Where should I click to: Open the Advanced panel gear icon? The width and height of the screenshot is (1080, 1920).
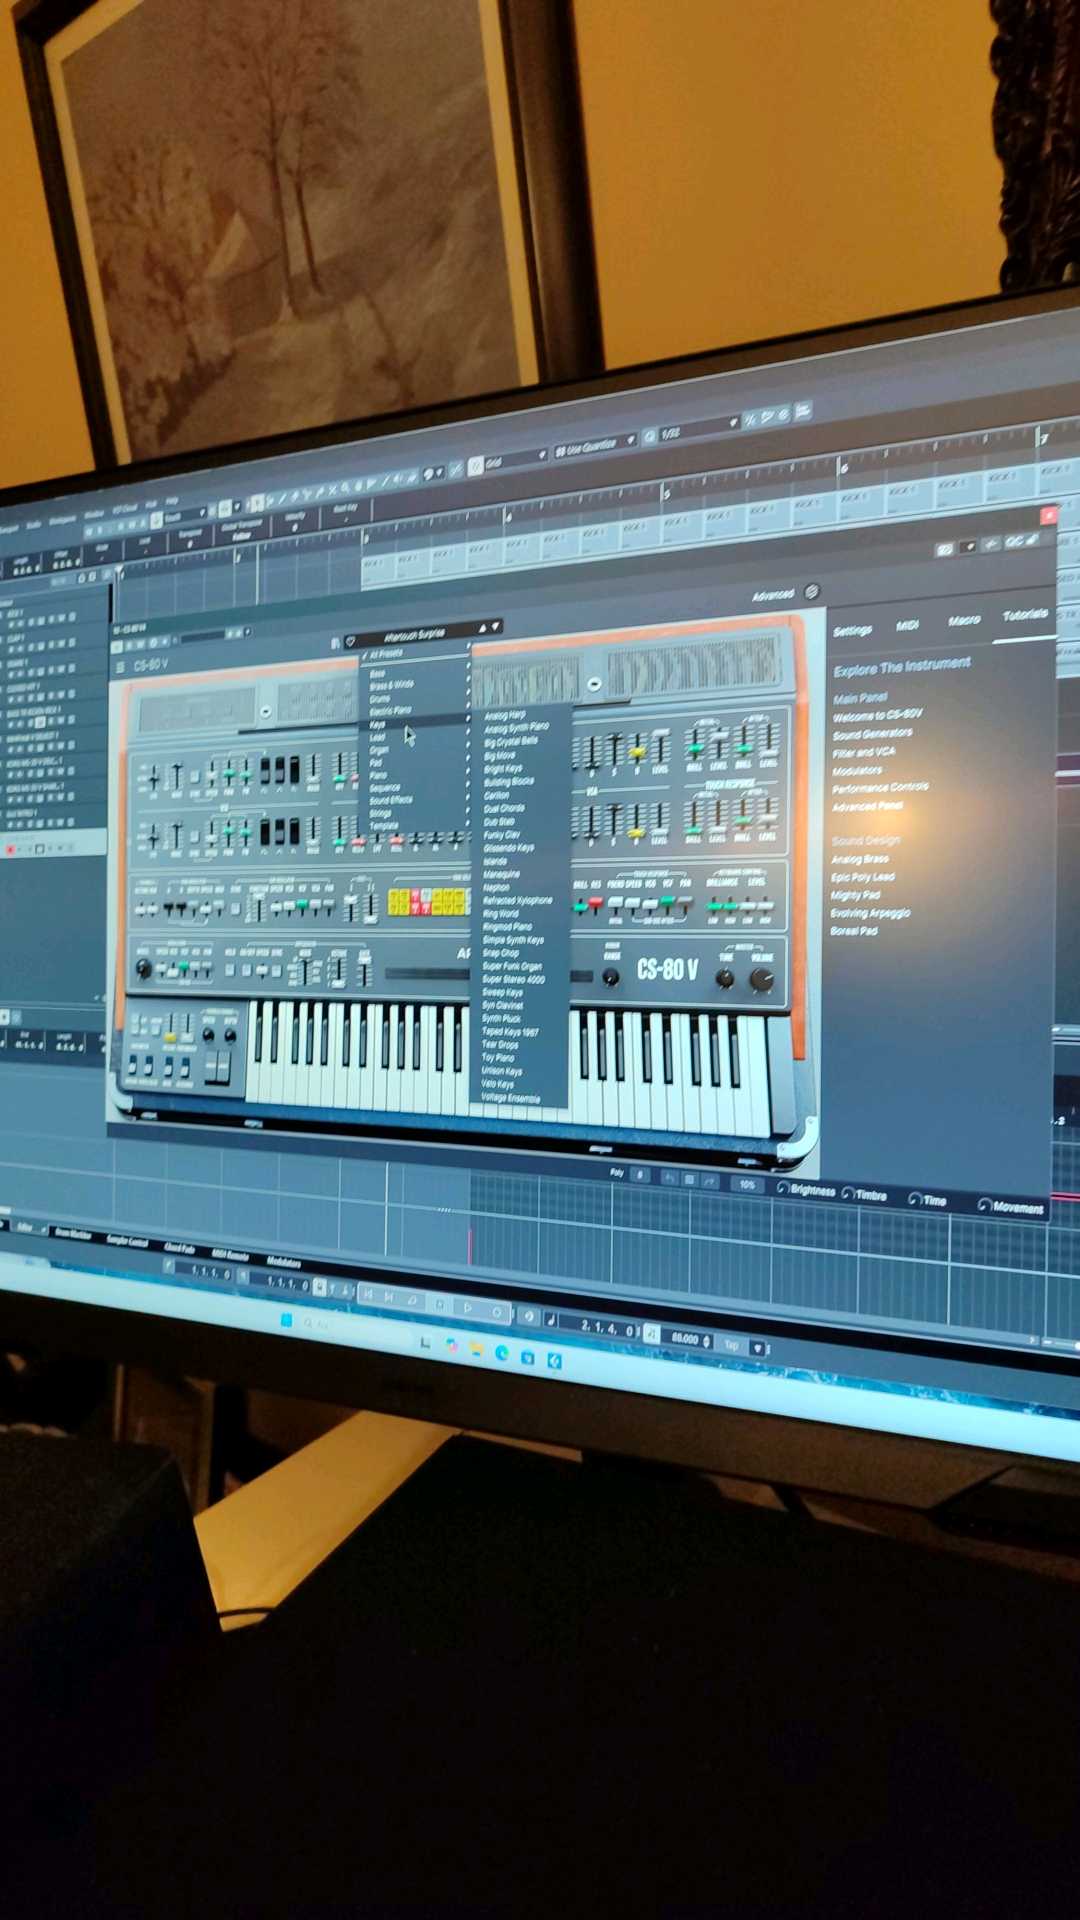point(811,592)
